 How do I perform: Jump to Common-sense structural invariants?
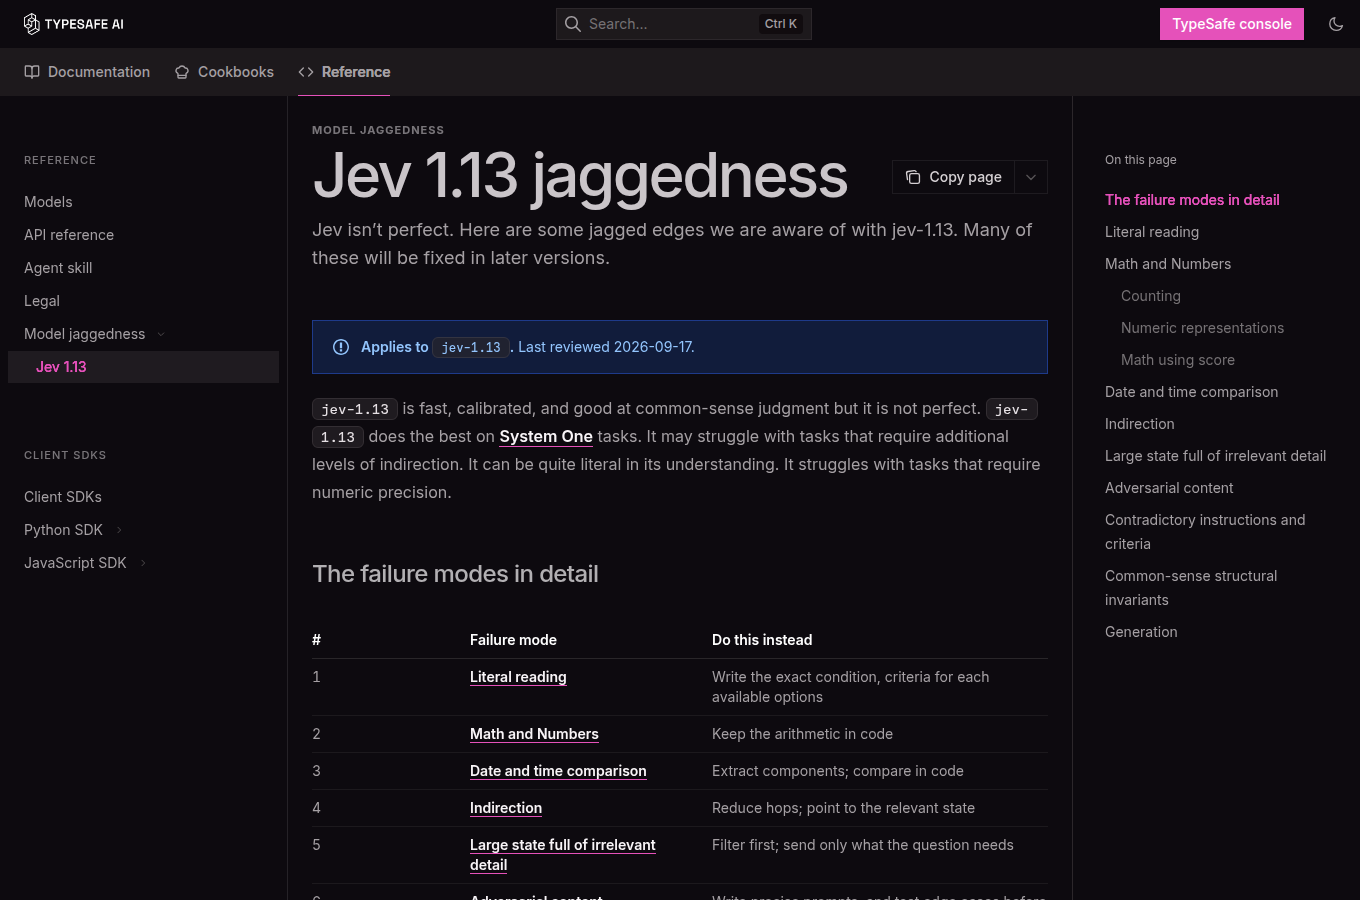pos(1191,588)
